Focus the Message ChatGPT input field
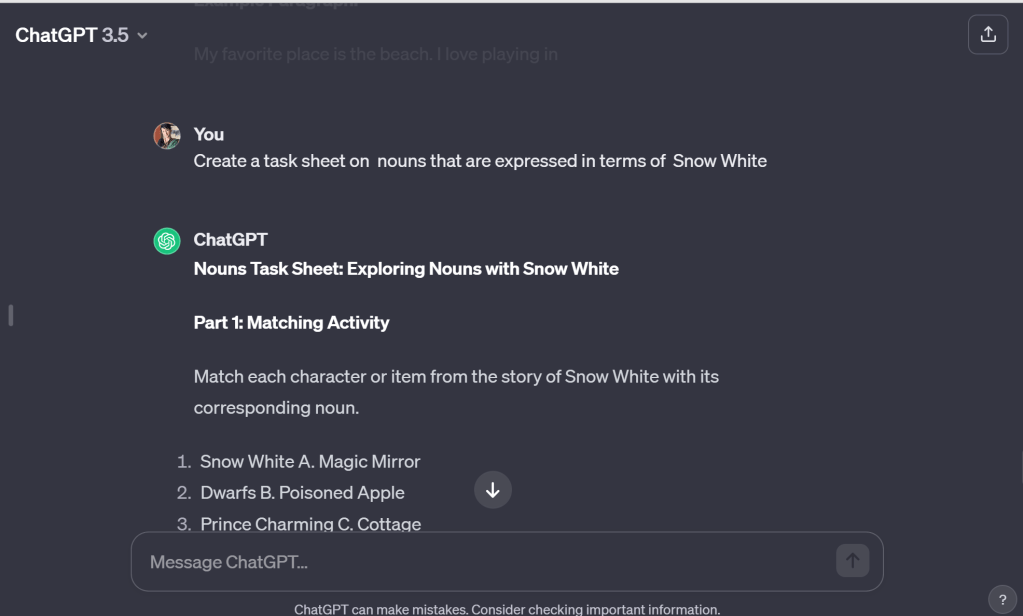This screenshot has height=616, width=1023. (x=480, y=562)
